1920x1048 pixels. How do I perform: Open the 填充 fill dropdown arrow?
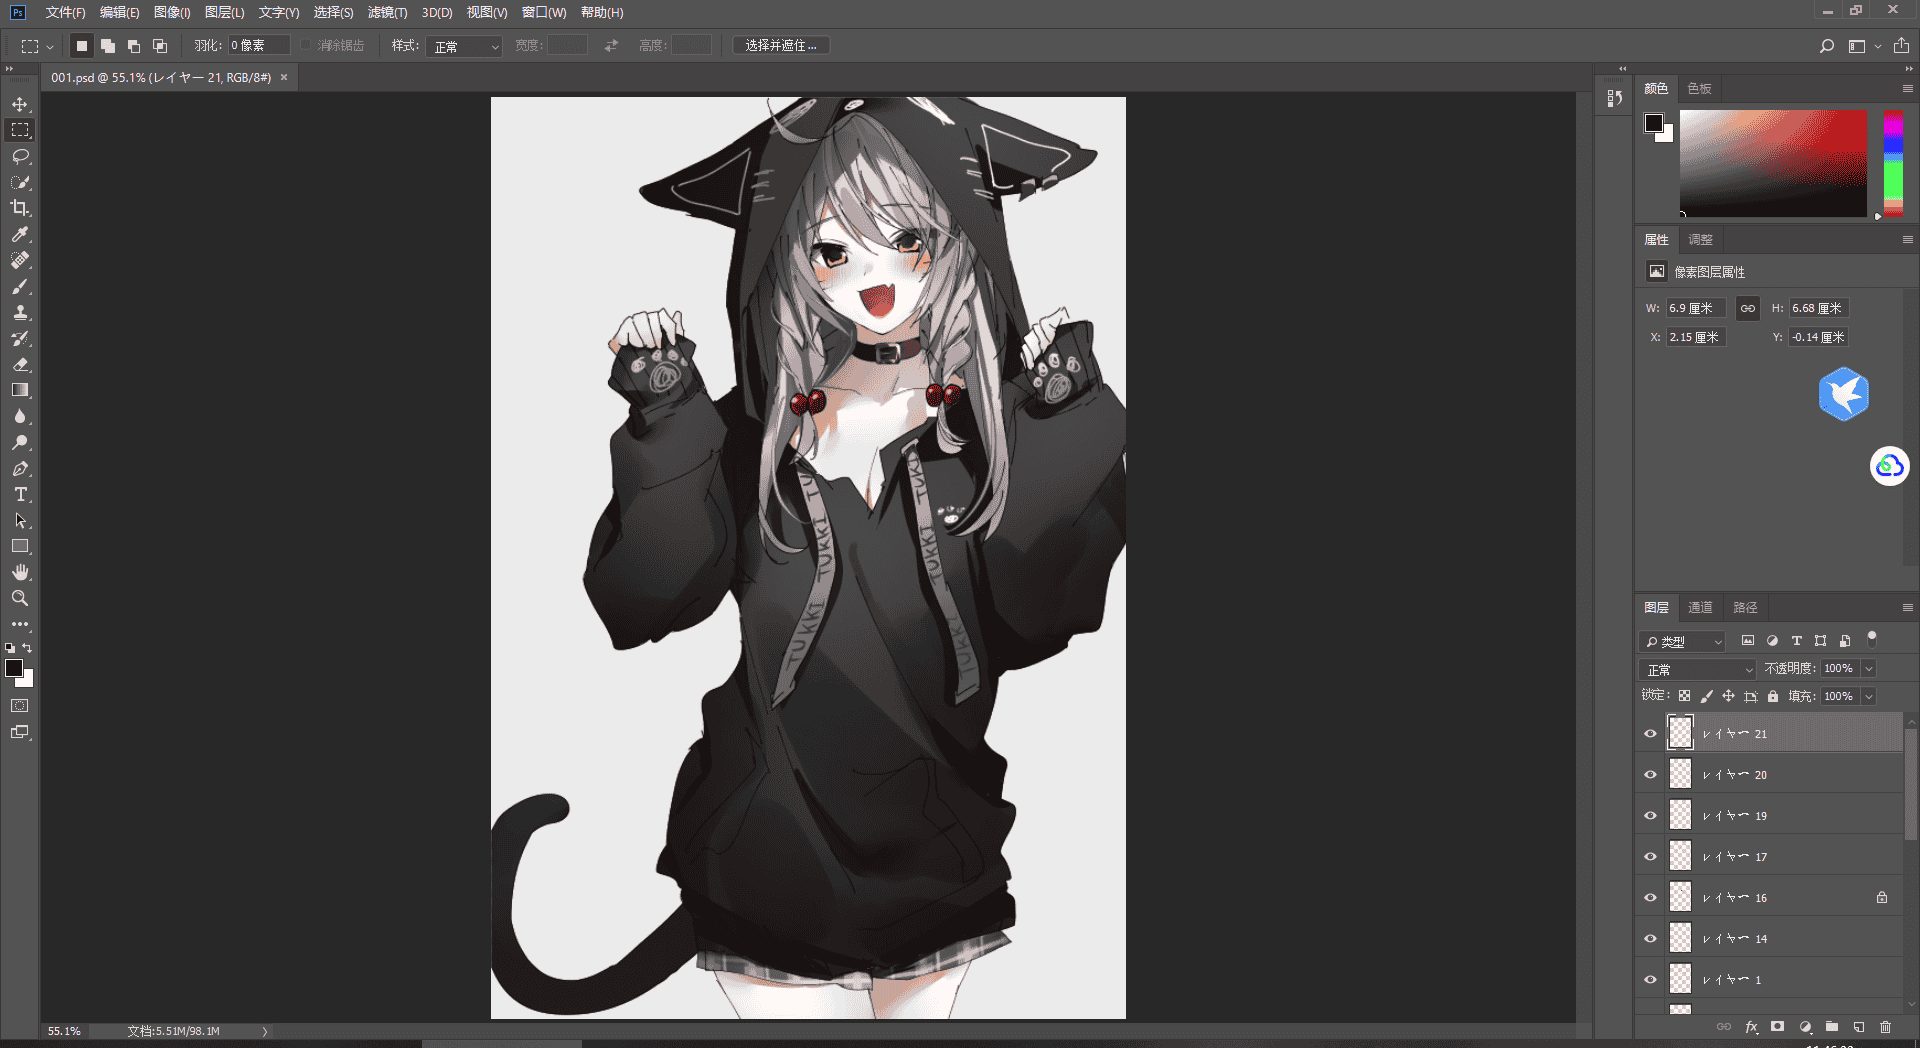1868,696
